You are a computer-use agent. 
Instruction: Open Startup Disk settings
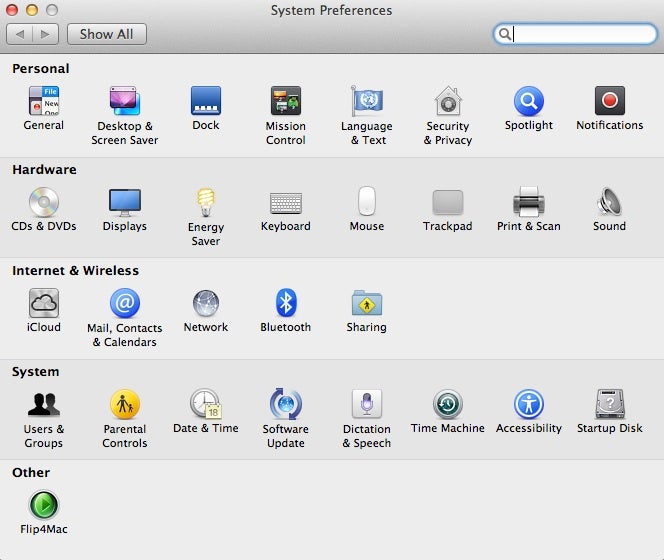coord(609,405)
